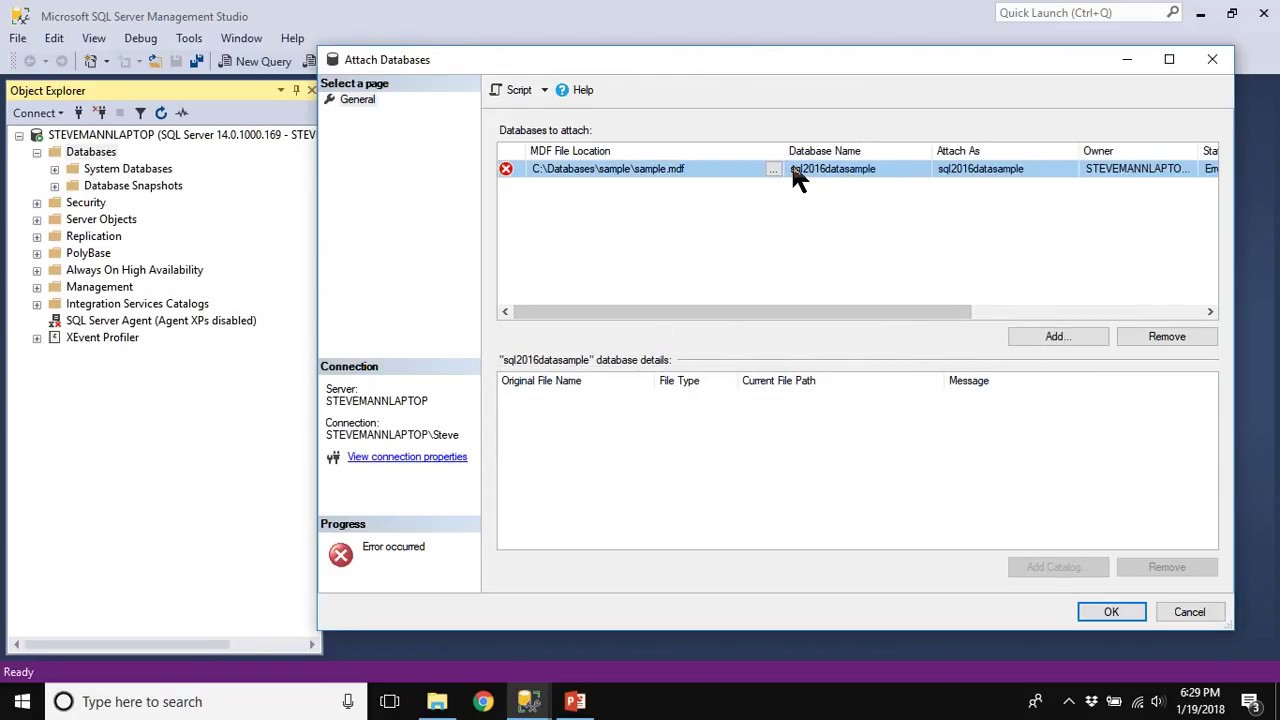Select the XEvent Profiler tree item
Viewport: 1280px width, 720px height.
[x=102, y=338]
